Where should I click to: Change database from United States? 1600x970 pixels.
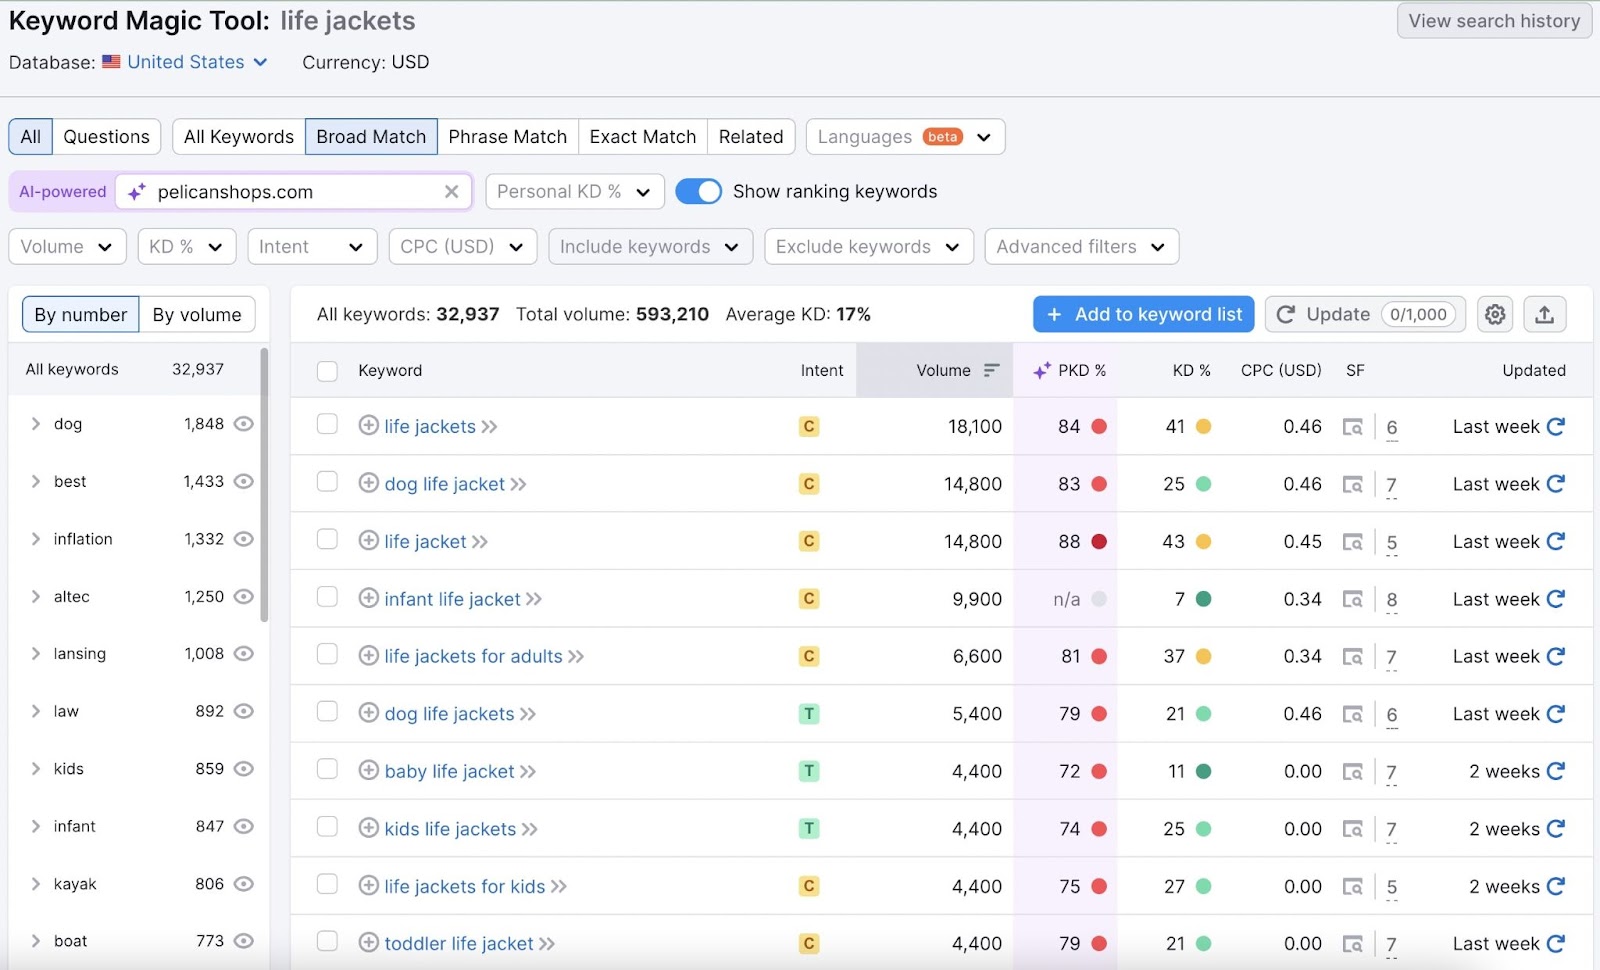tap(185, 62)
